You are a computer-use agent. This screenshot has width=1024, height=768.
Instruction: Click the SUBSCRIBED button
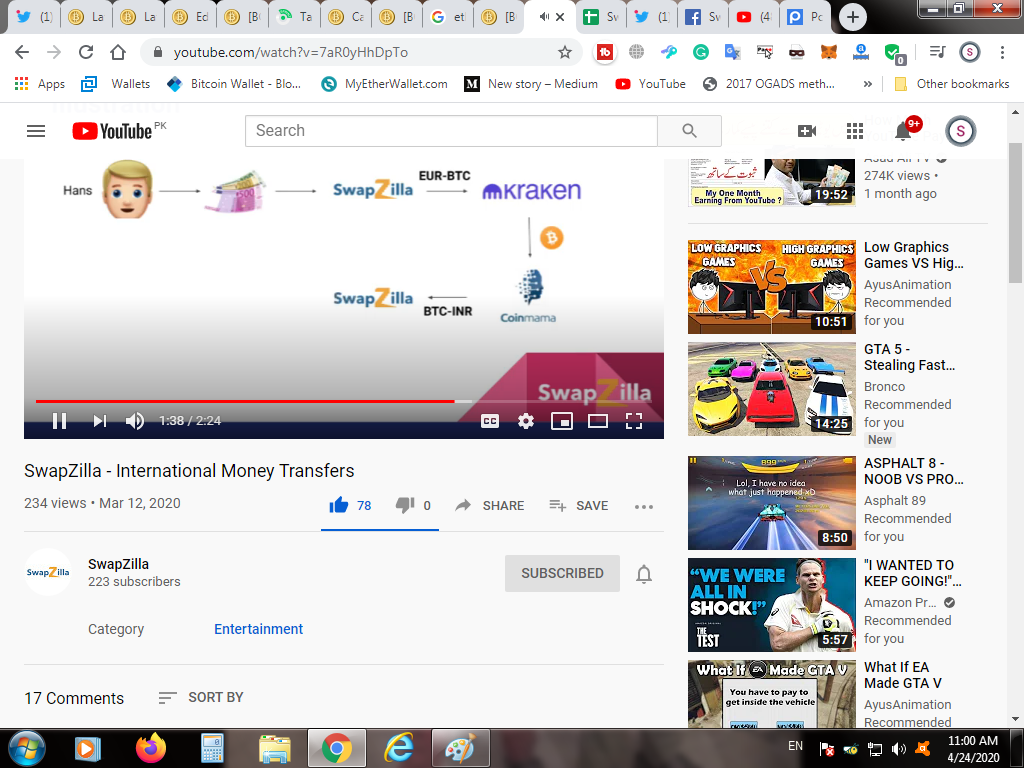[x=562, y=573]
